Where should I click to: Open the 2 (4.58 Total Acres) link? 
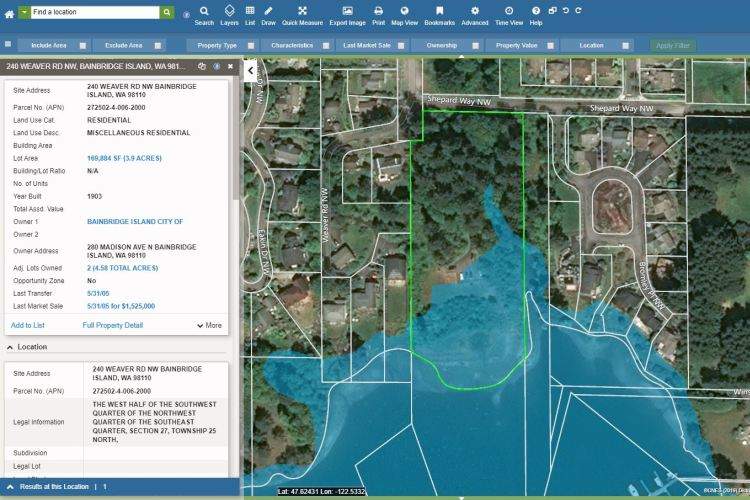click(122, 268)
